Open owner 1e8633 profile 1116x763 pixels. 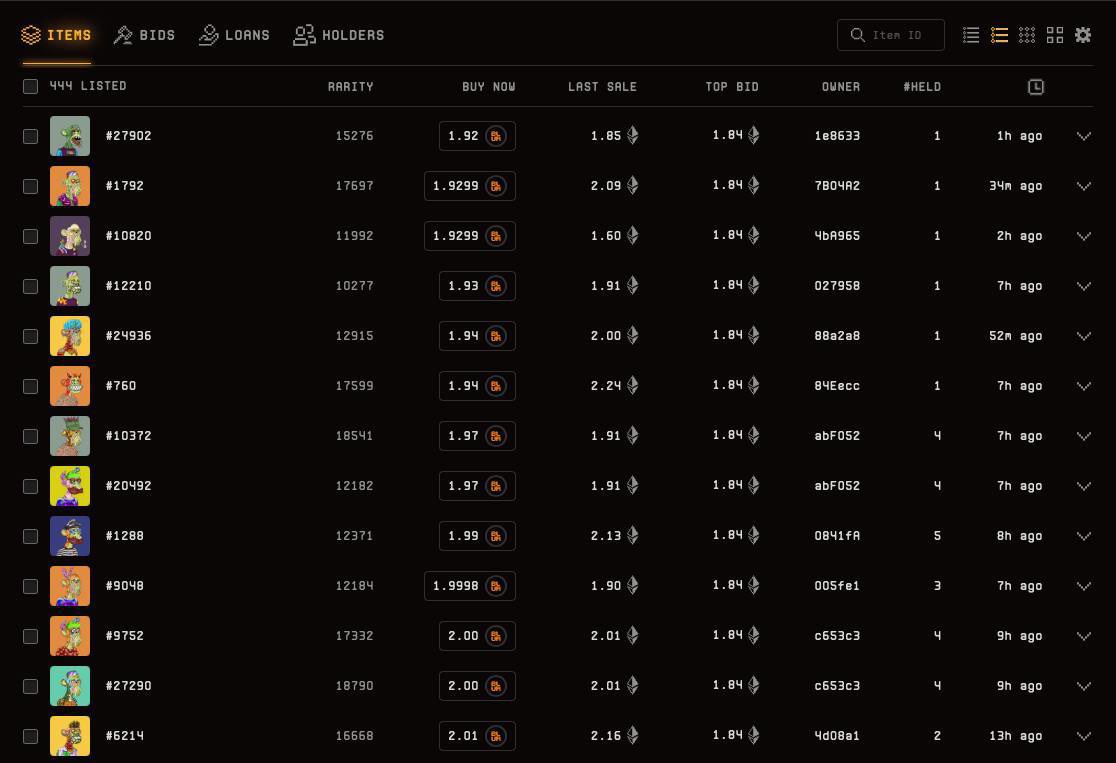(x=837, y=136)
